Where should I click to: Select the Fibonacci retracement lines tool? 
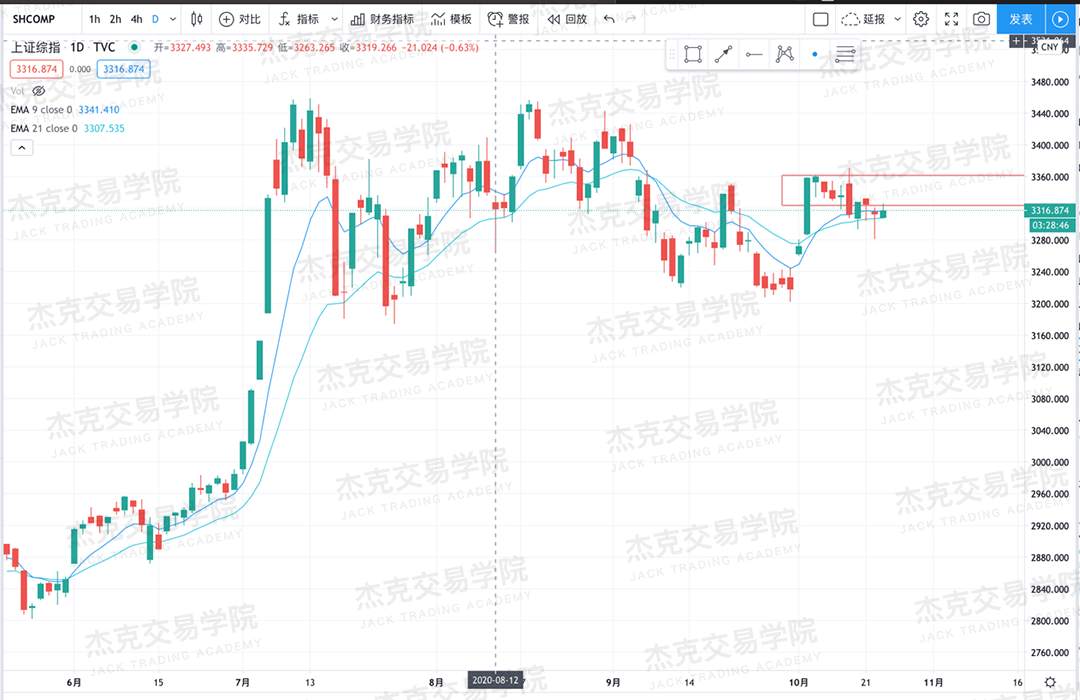pyautogui.click(x=844, y=54)
